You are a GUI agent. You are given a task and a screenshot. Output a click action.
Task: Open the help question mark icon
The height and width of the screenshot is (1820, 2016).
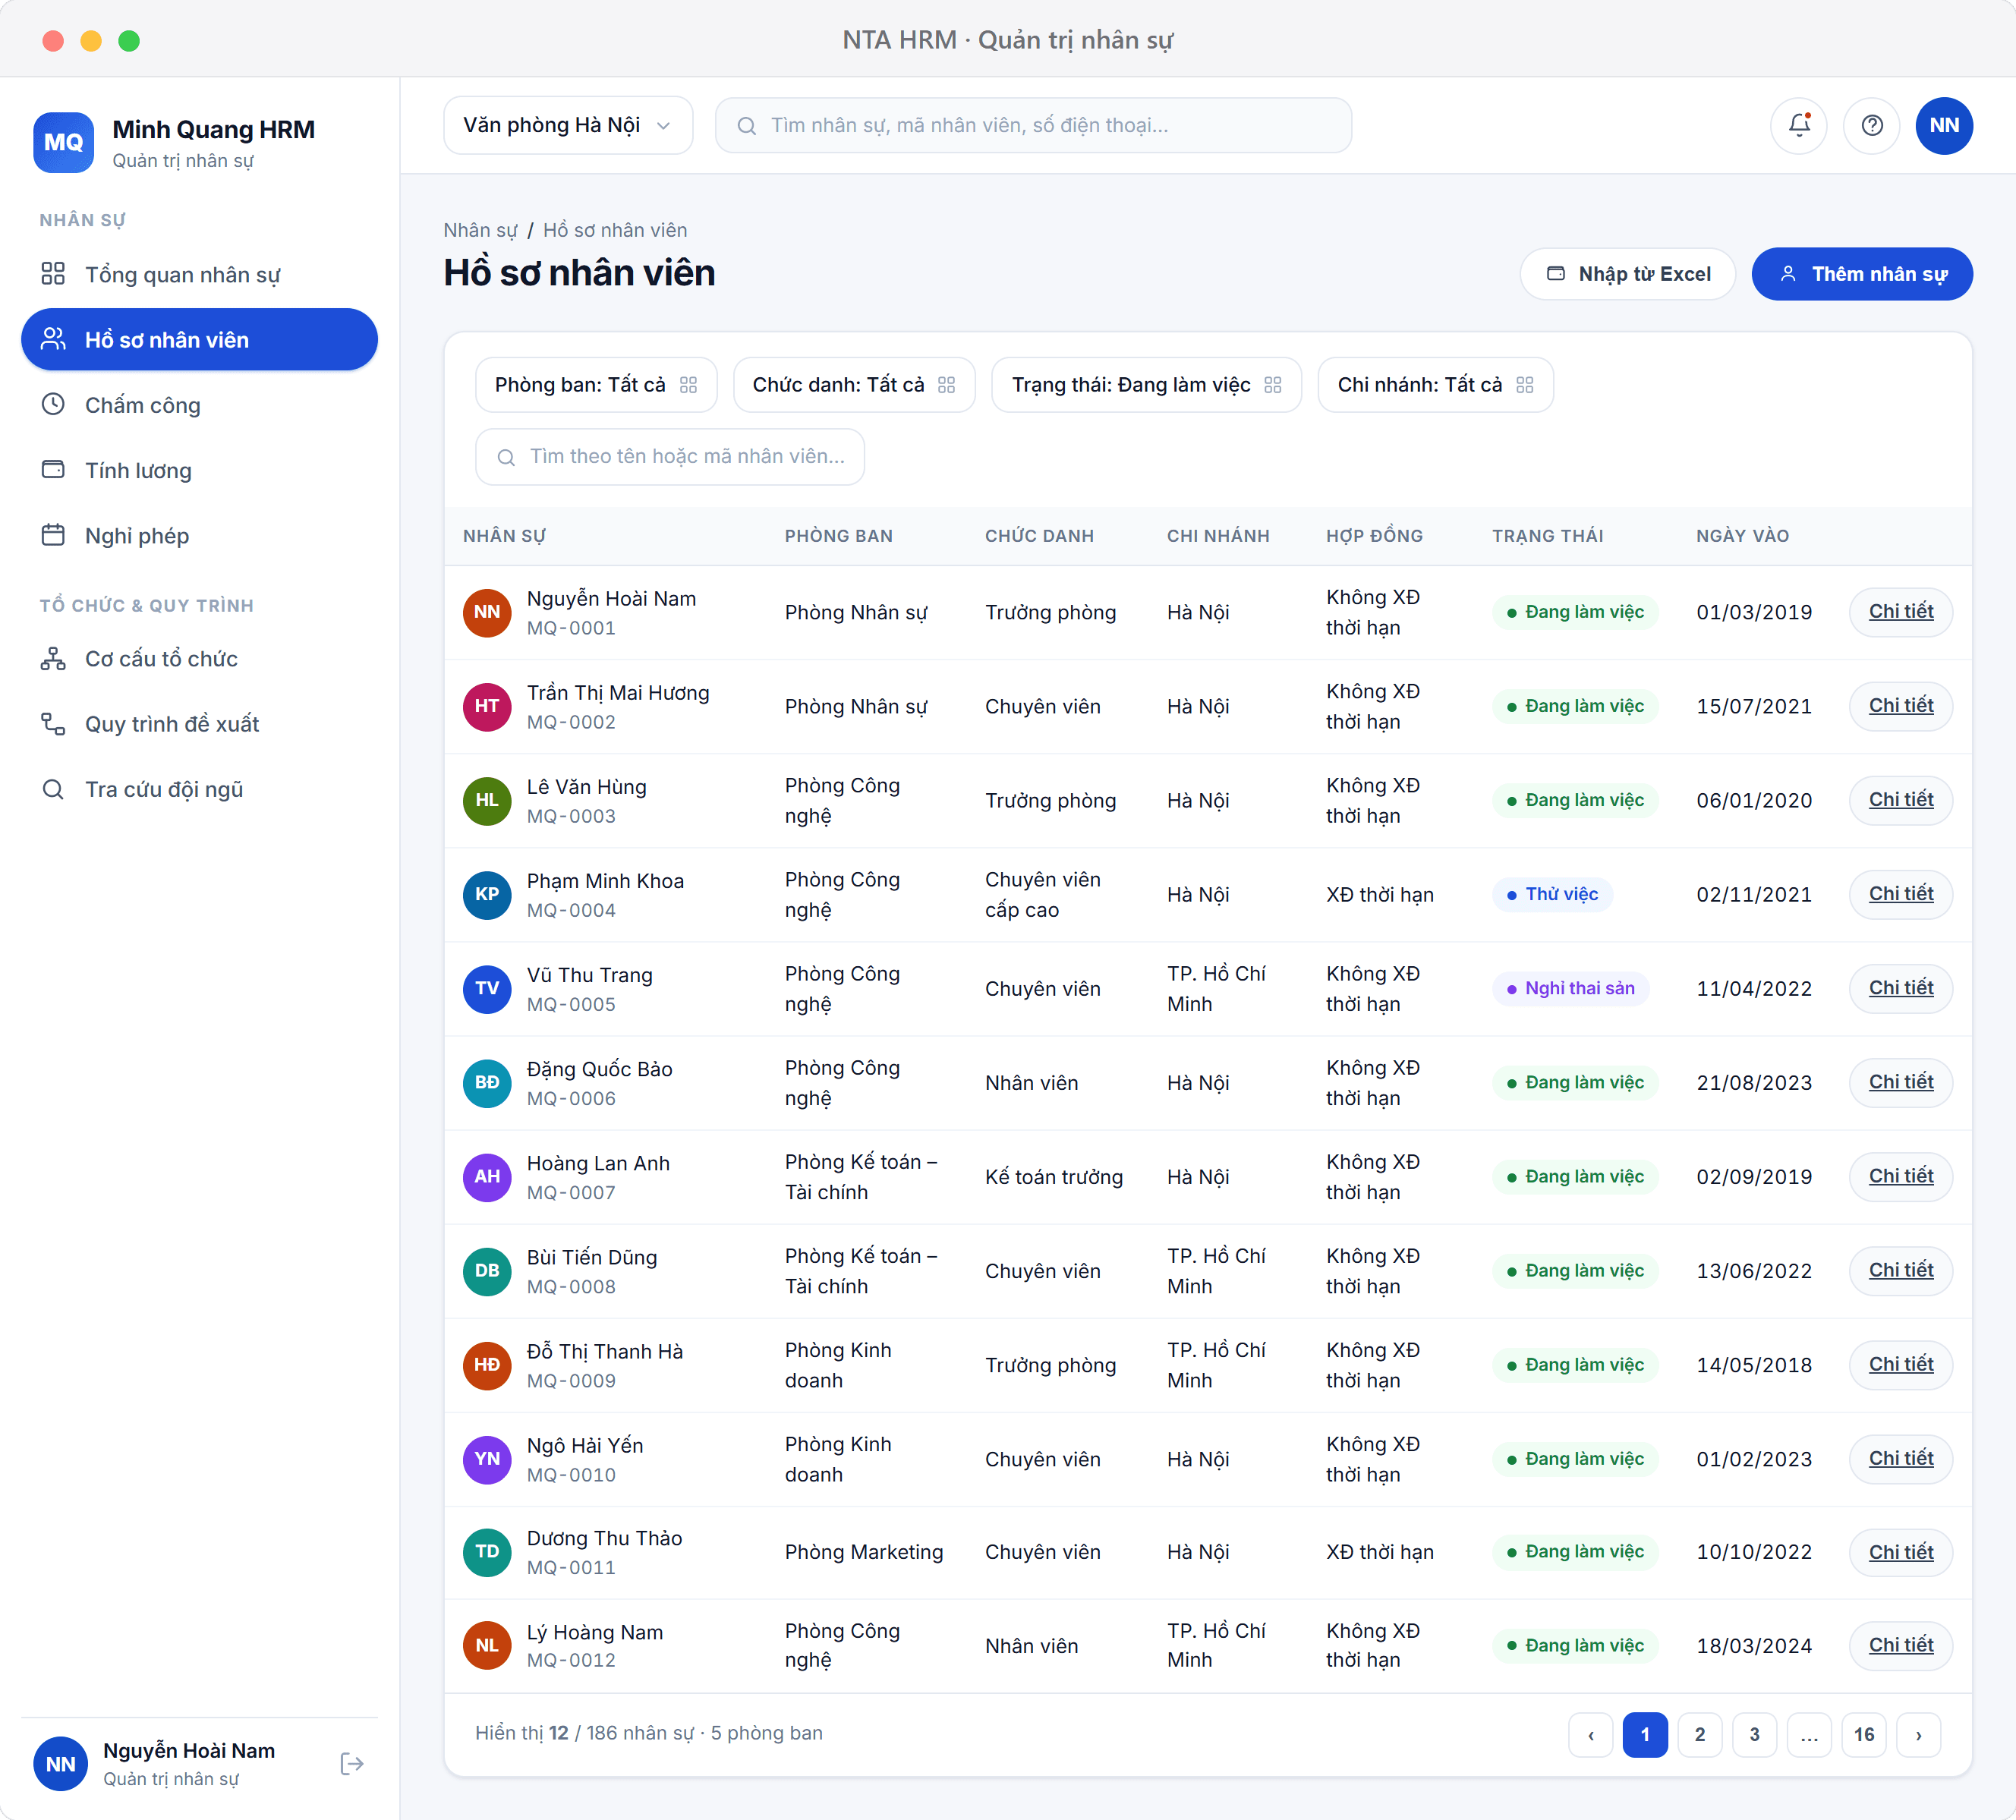coord(1871,125)
